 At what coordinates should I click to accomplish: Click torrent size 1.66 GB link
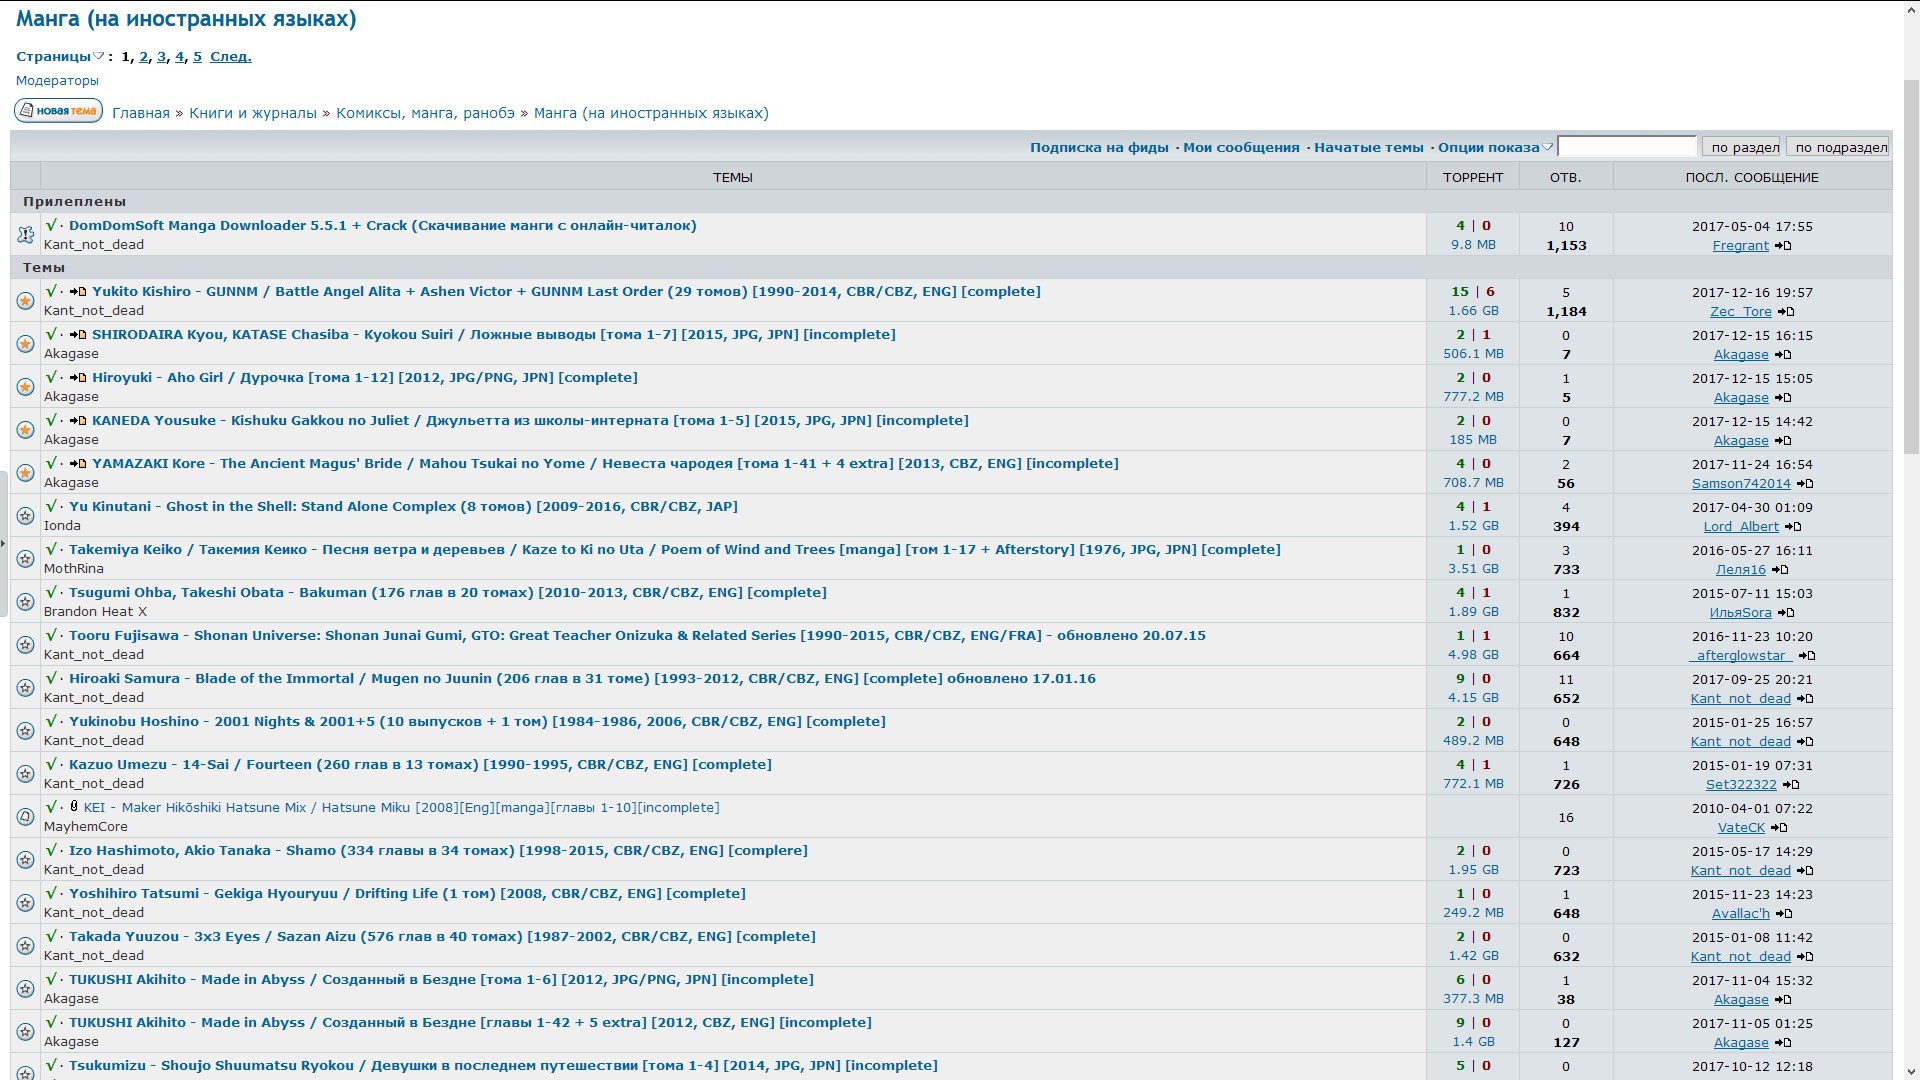[x=1474, y=311]
